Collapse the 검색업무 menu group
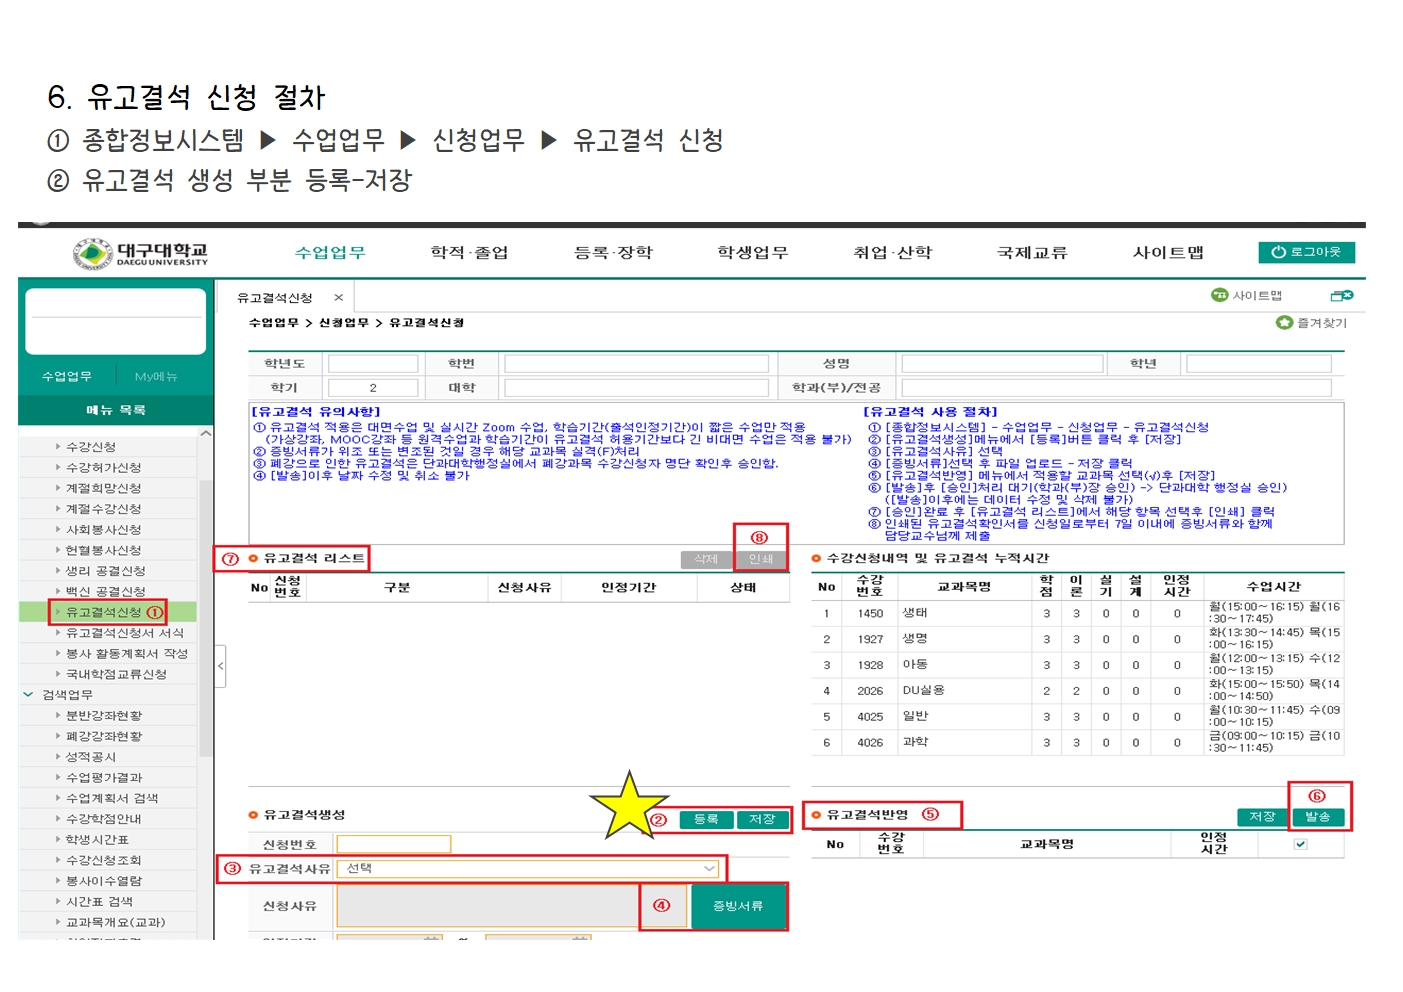The height and width of the screenshot is (992, 1403). [28, 695]
